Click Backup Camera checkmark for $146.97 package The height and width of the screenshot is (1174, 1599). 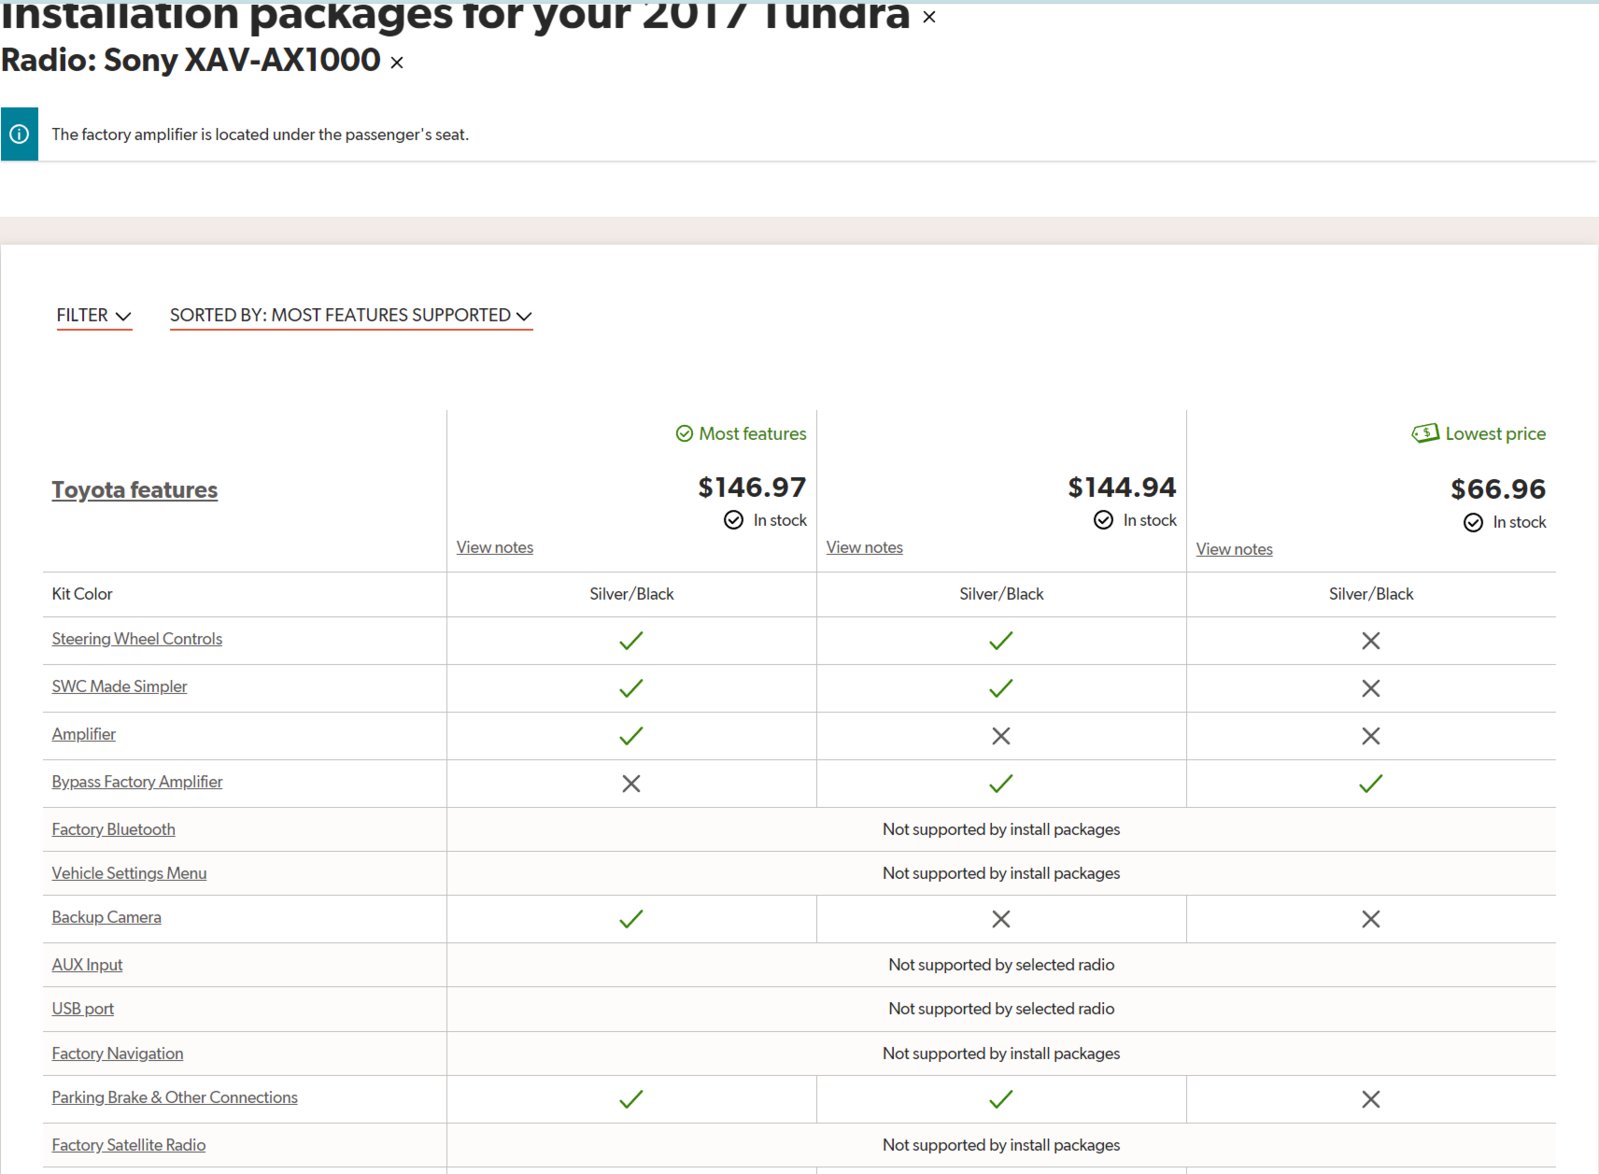(631, 919)
